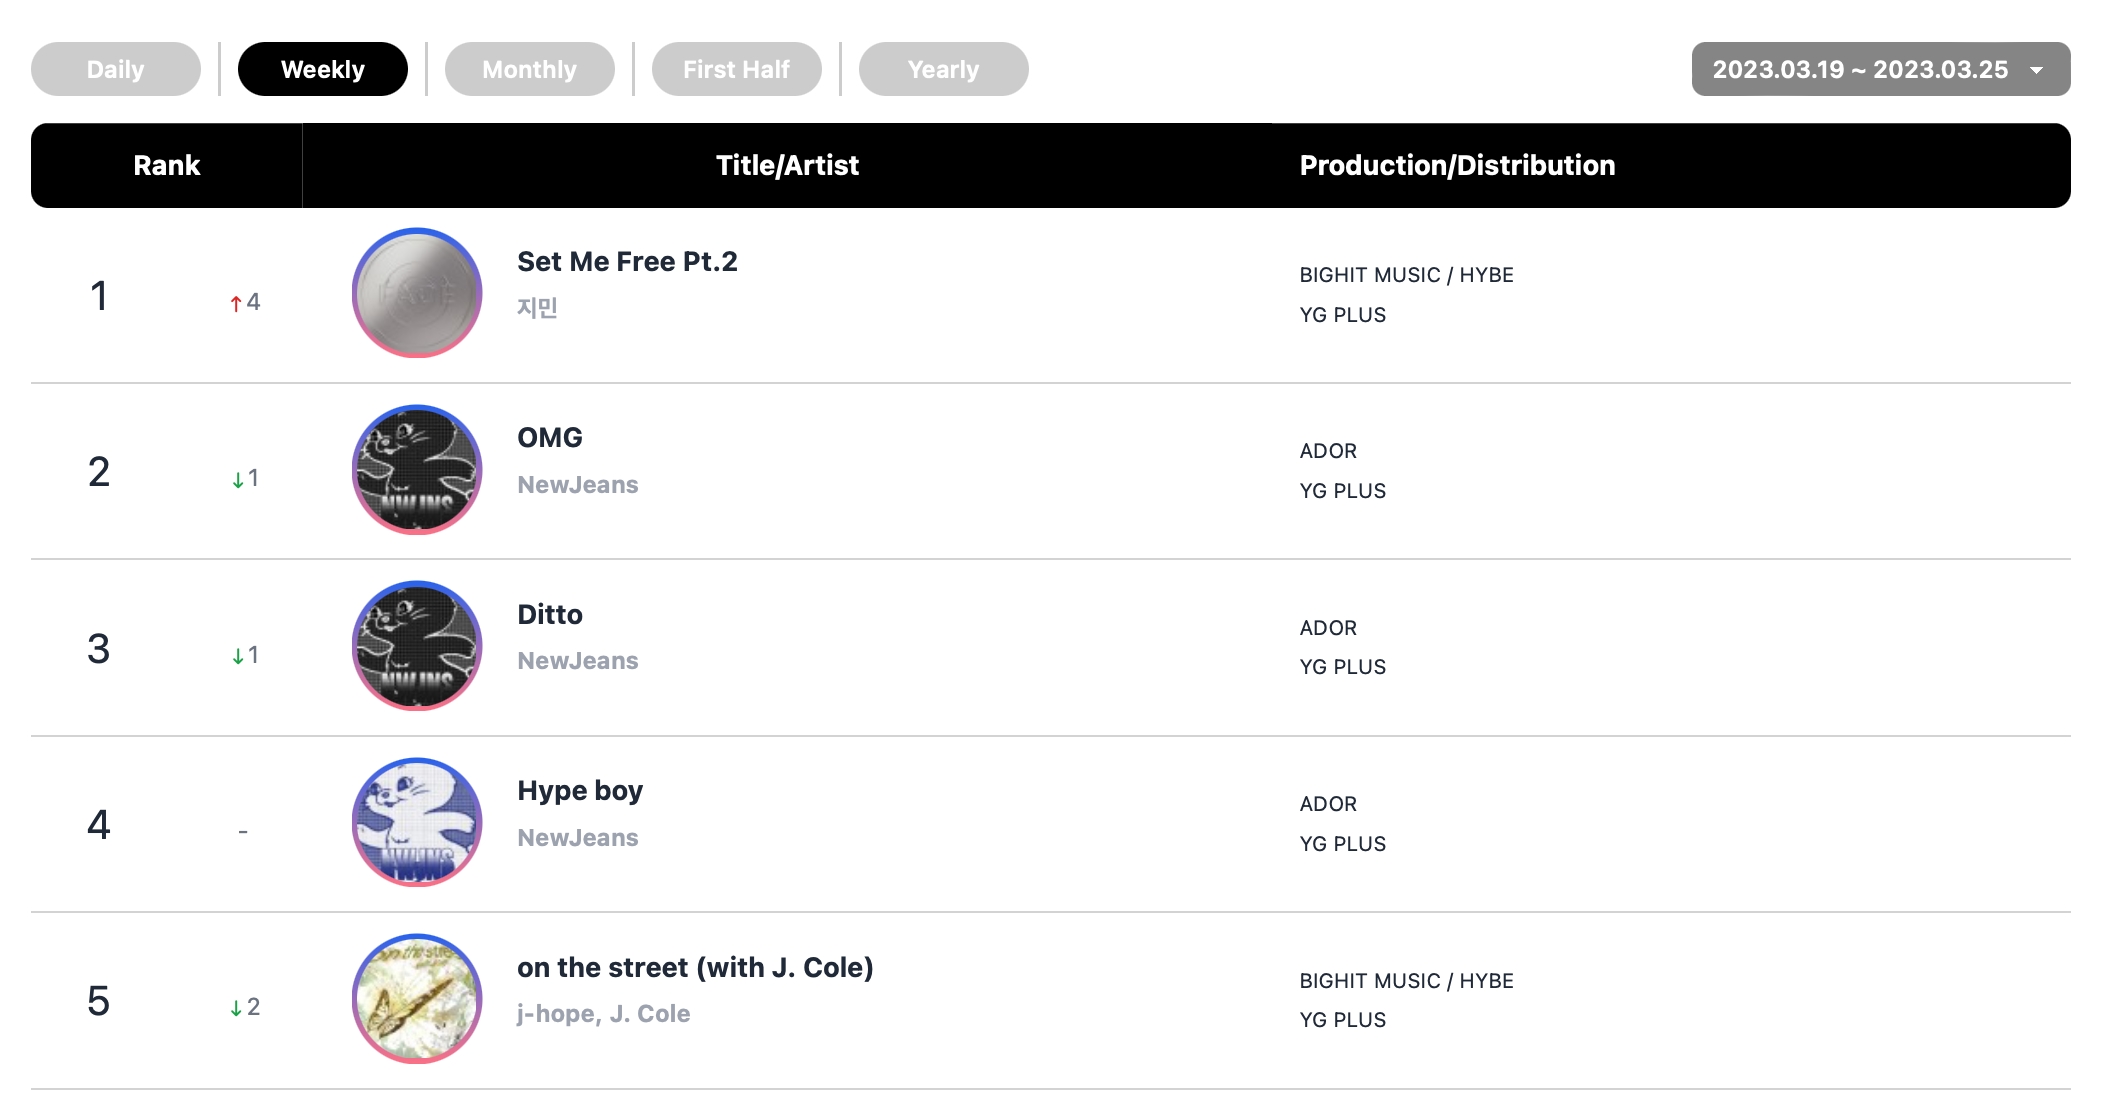The height and width of the screenshot is (1103, 2105).
Task: Switch to the Daily chart tab
Action: pos(116,69)
